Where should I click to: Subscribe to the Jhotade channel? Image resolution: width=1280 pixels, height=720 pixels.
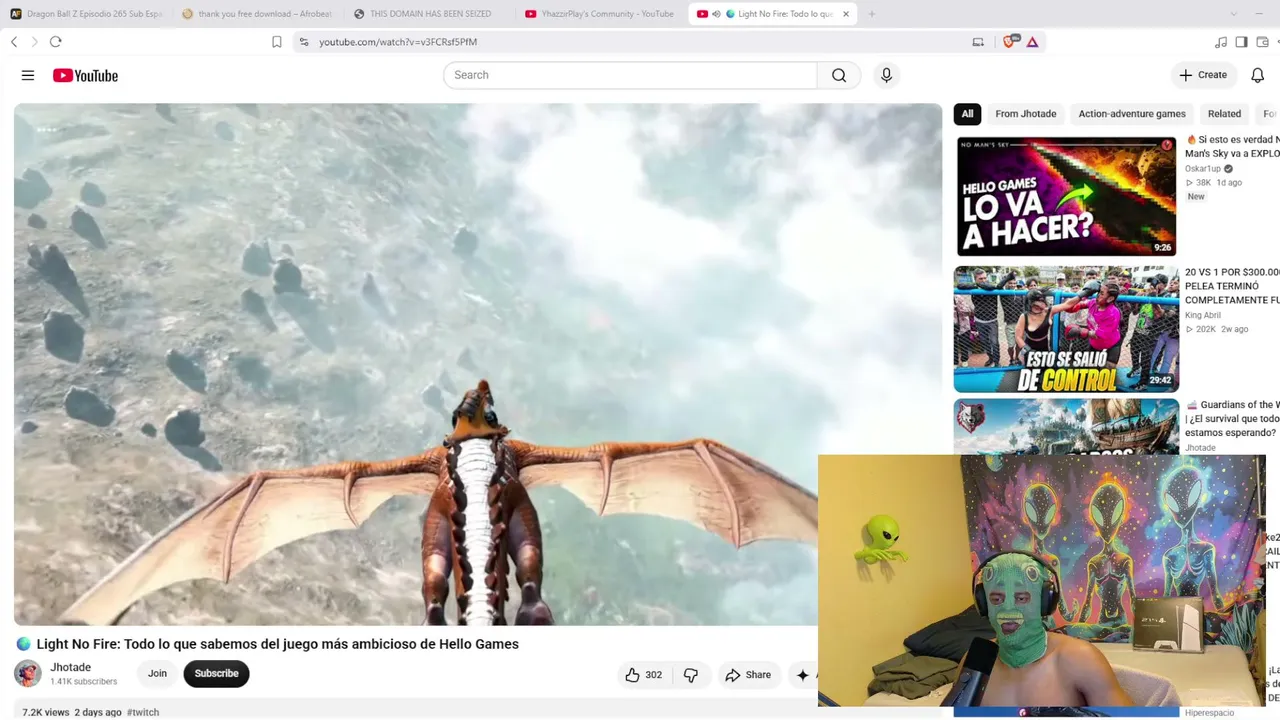(216, 674)
